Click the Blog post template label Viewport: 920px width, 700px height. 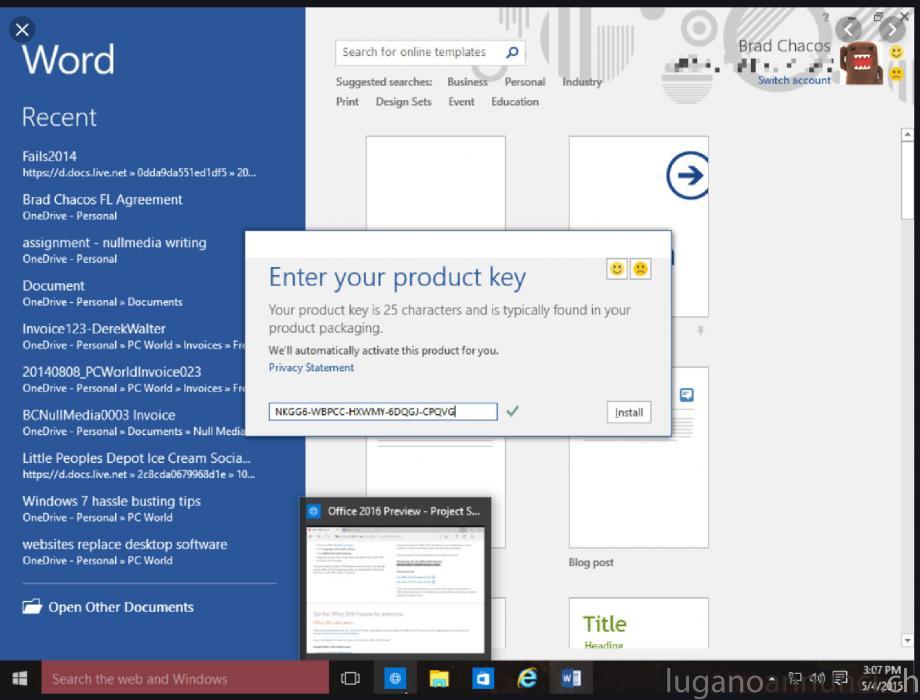591,562
